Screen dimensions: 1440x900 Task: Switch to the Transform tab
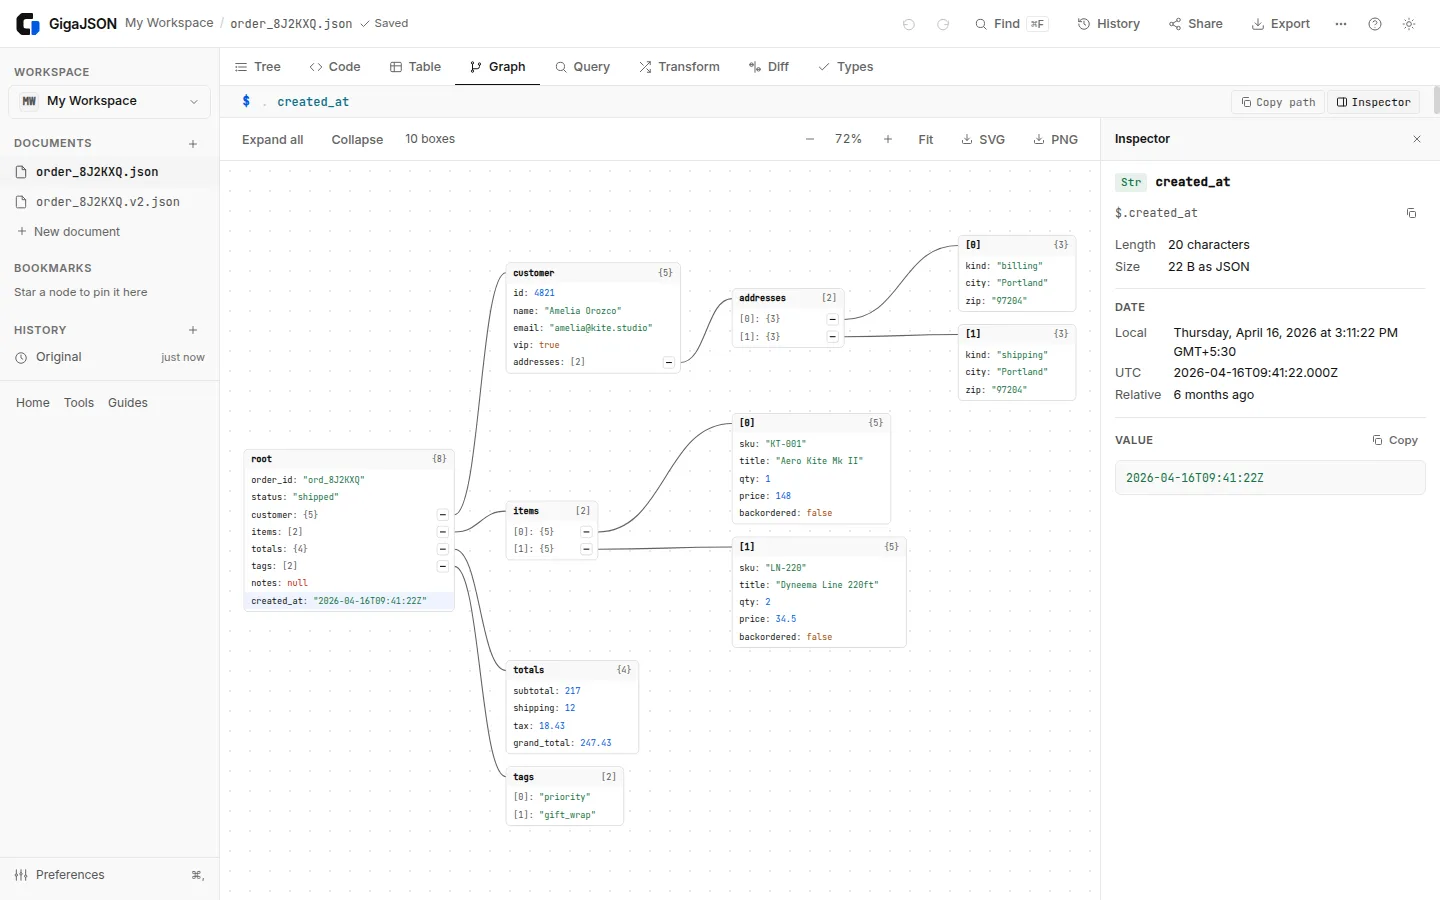(680, 67)
